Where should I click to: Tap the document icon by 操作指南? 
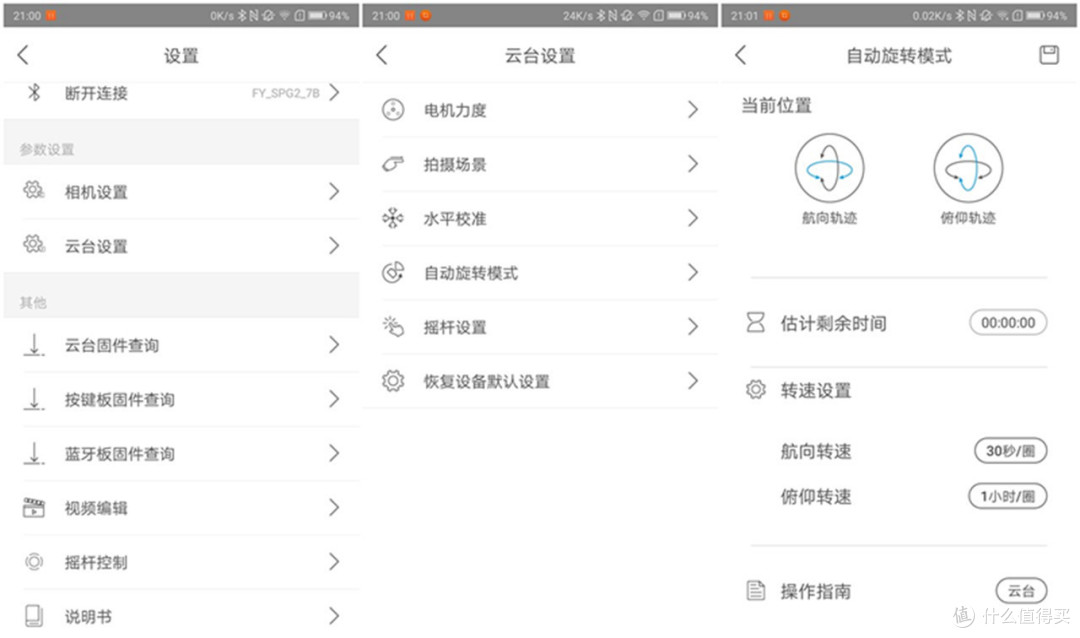(756, 590)
